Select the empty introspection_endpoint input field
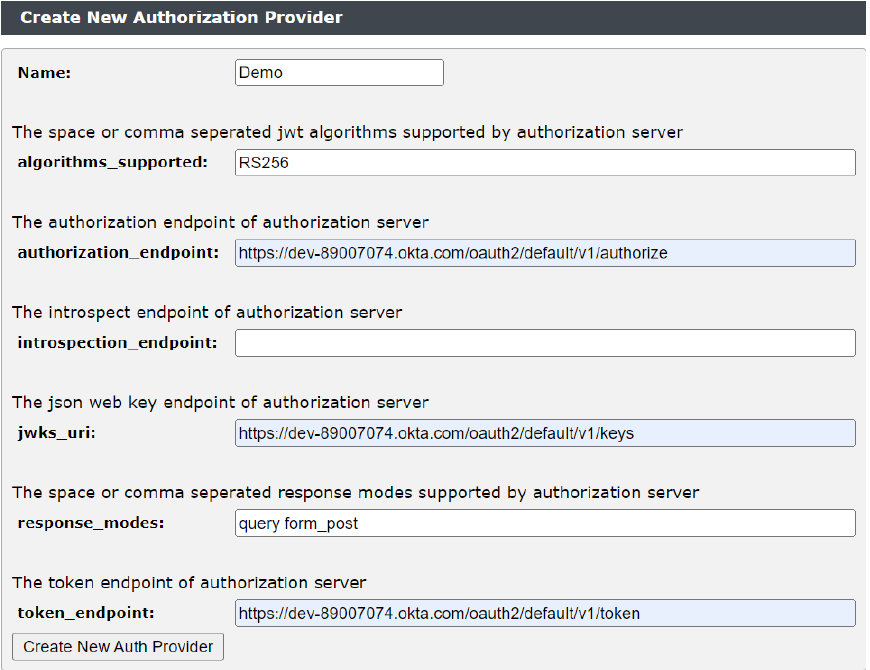870x670 pixels. [545, 343]
